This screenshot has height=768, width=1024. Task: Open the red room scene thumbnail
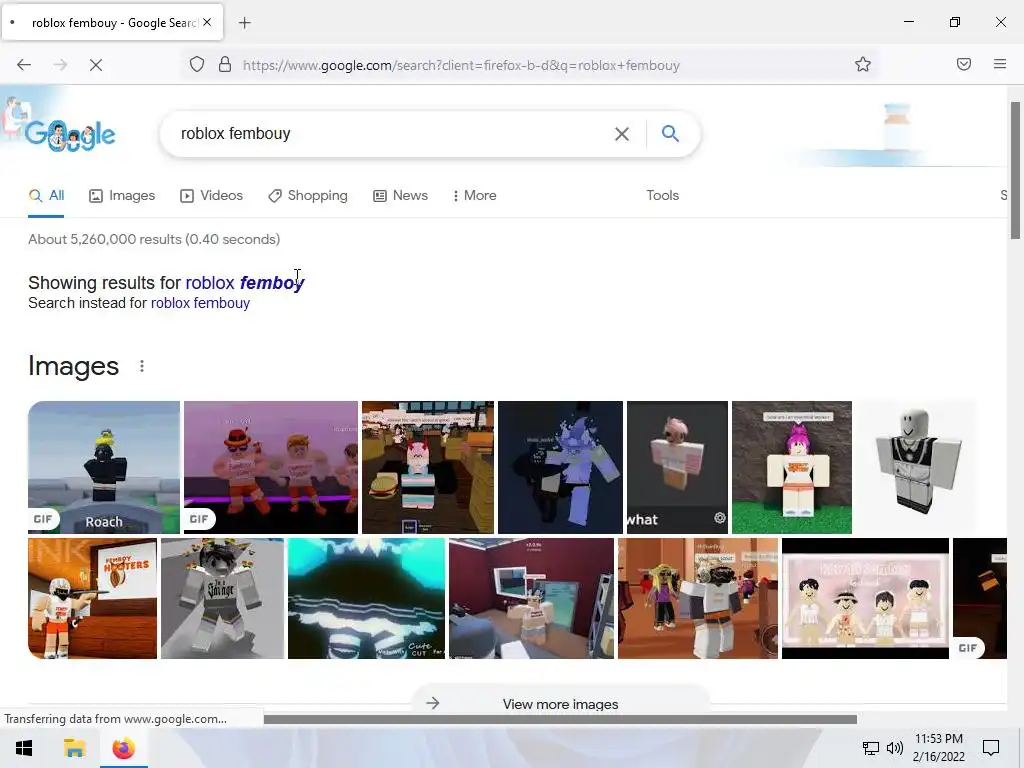(532, 598)
